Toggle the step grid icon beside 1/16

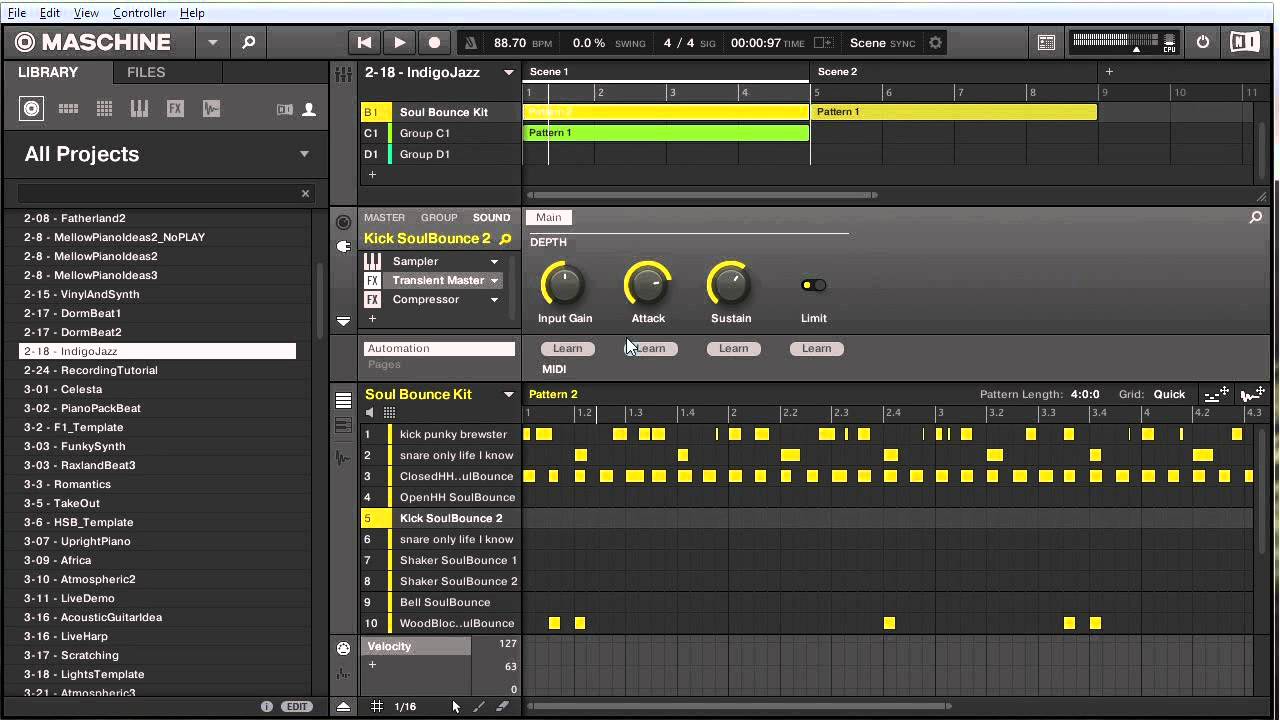coord(377,706)
